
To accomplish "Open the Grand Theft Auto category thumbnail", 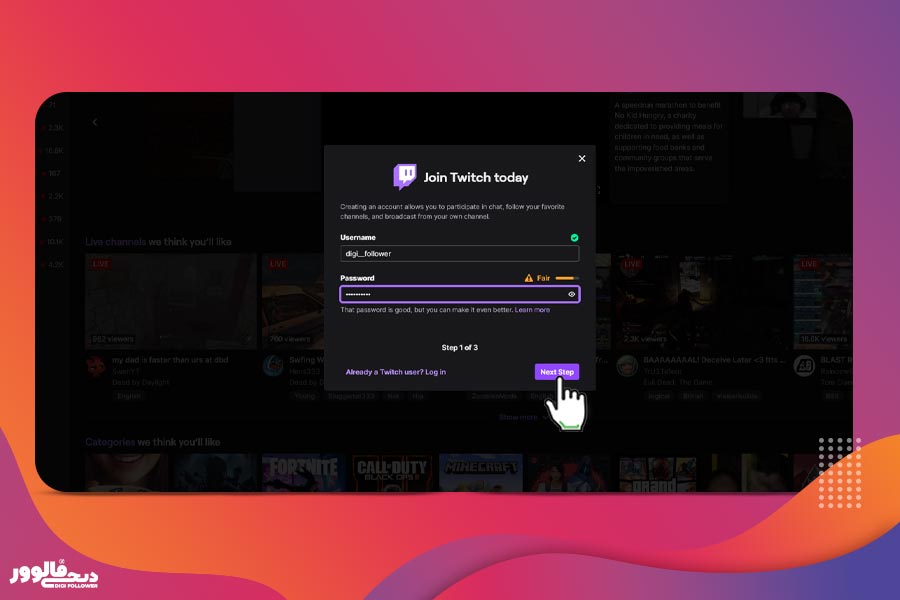I will pyautogui.click(x=658, y=473).
